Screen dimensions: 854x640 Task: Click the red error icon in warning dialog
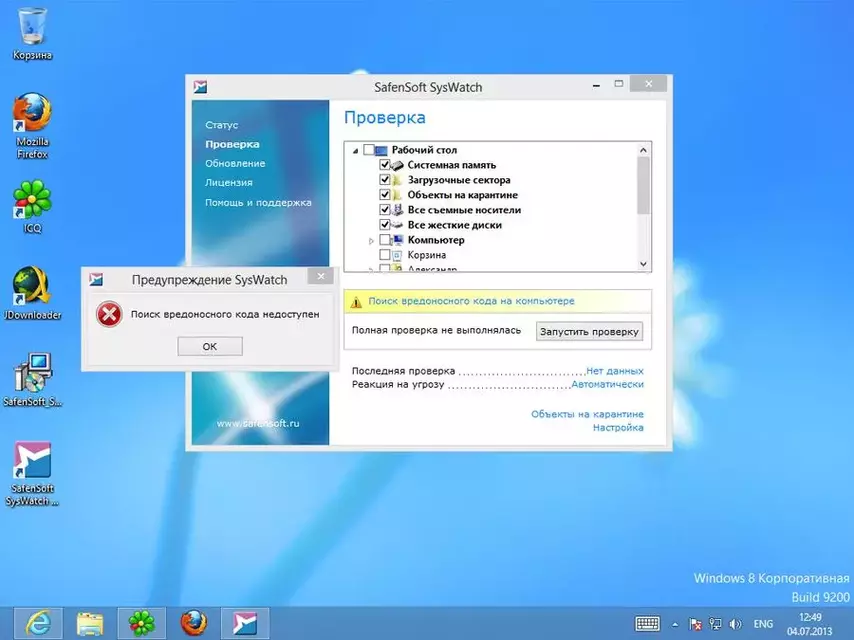[109, 314]
